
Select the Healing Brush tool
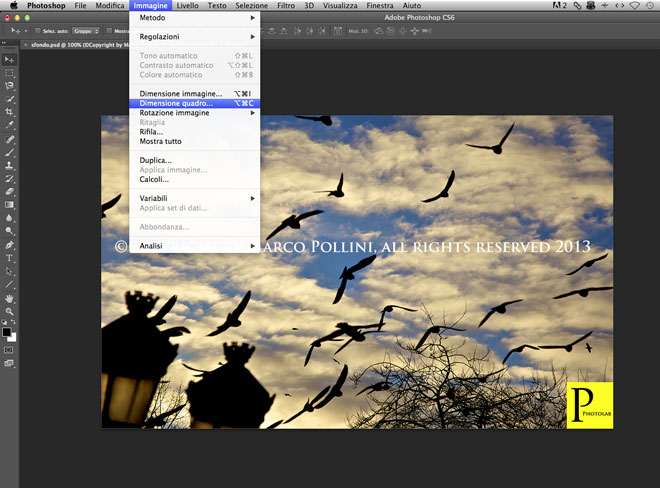point(9,139)
